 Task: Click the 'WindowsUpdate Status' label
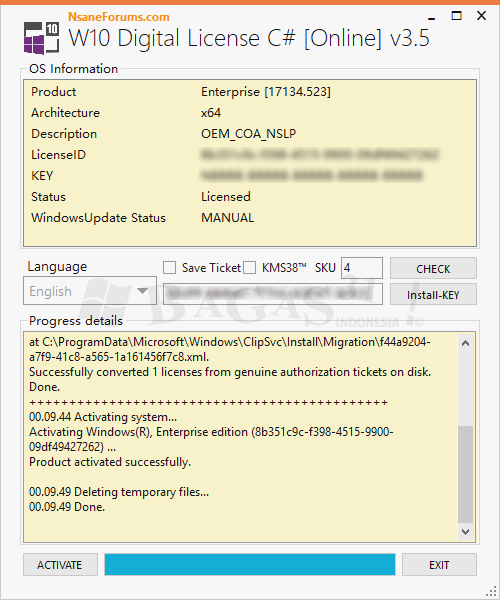(99, 218)
